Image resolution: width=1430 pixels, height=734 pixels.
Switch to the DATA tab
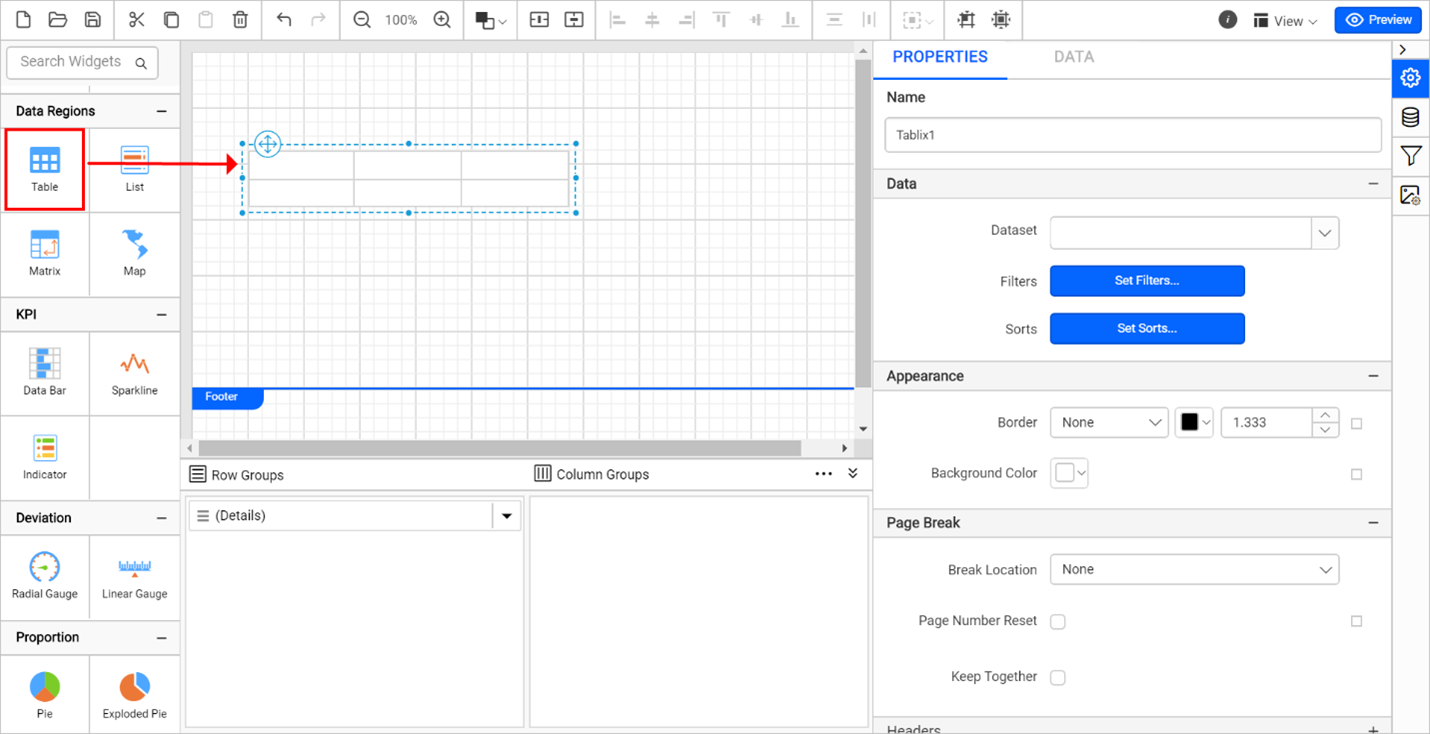point(1074,57)
